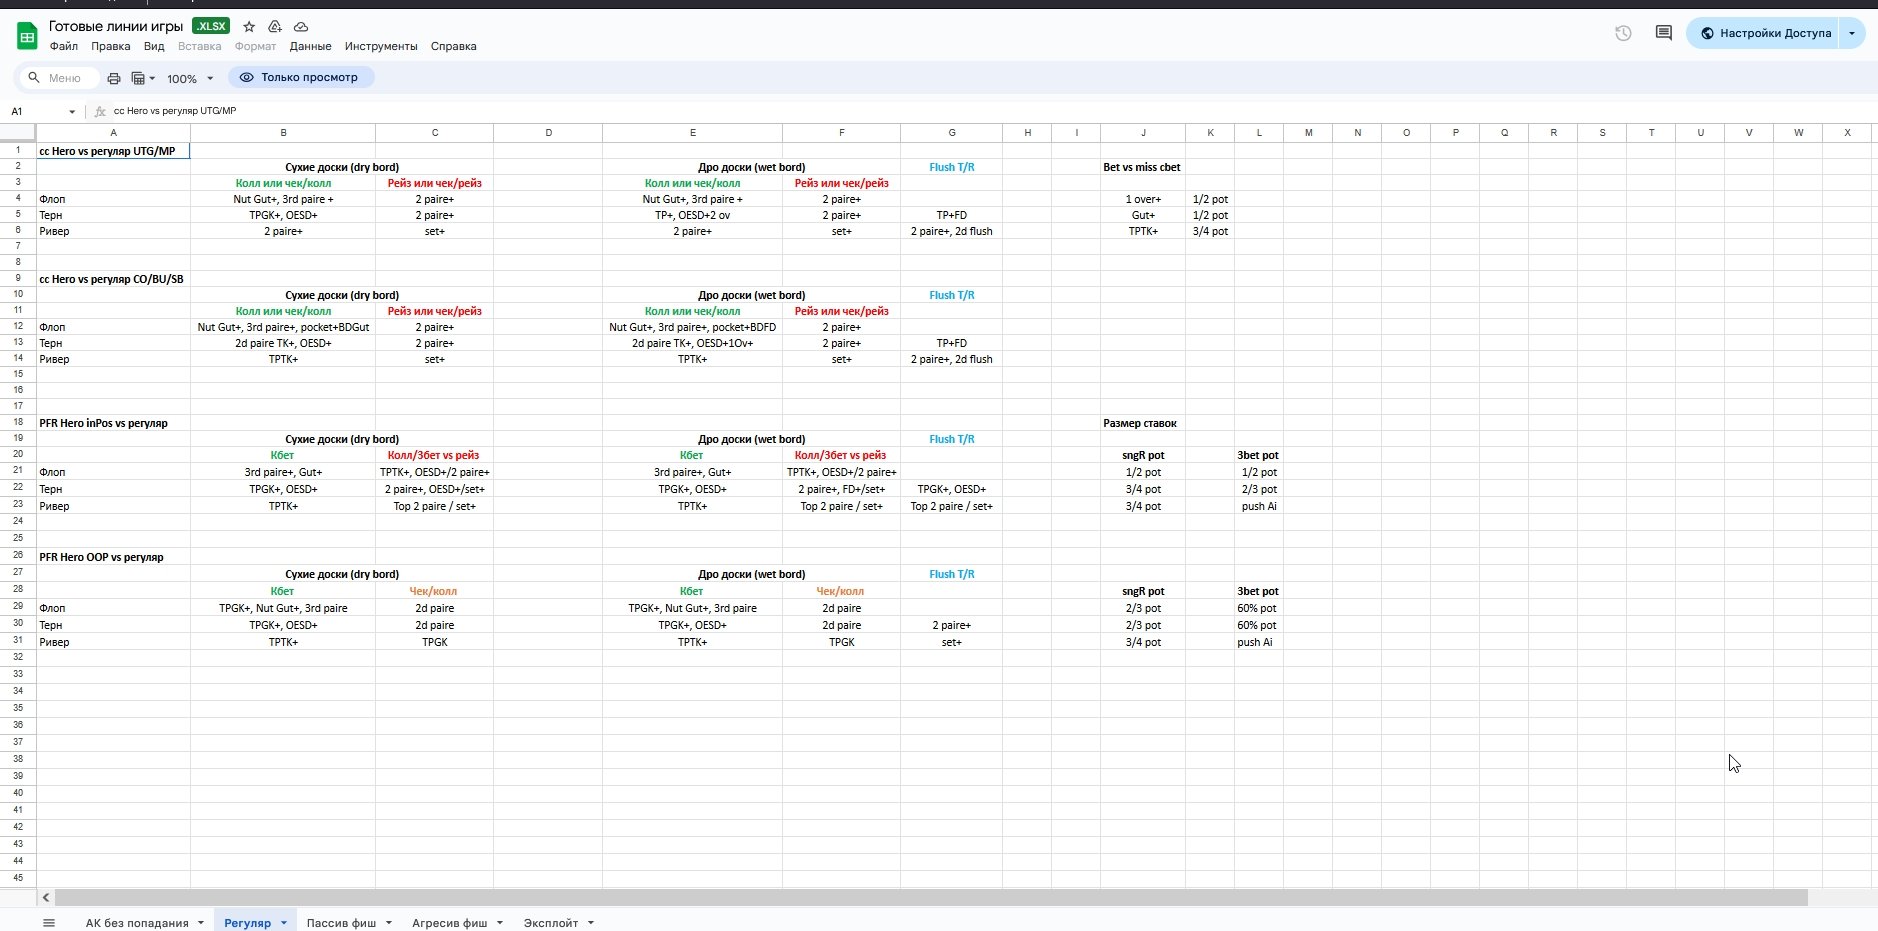1878x931 pixels.
Task: Open the Данные menu
Action: [310, 46]
